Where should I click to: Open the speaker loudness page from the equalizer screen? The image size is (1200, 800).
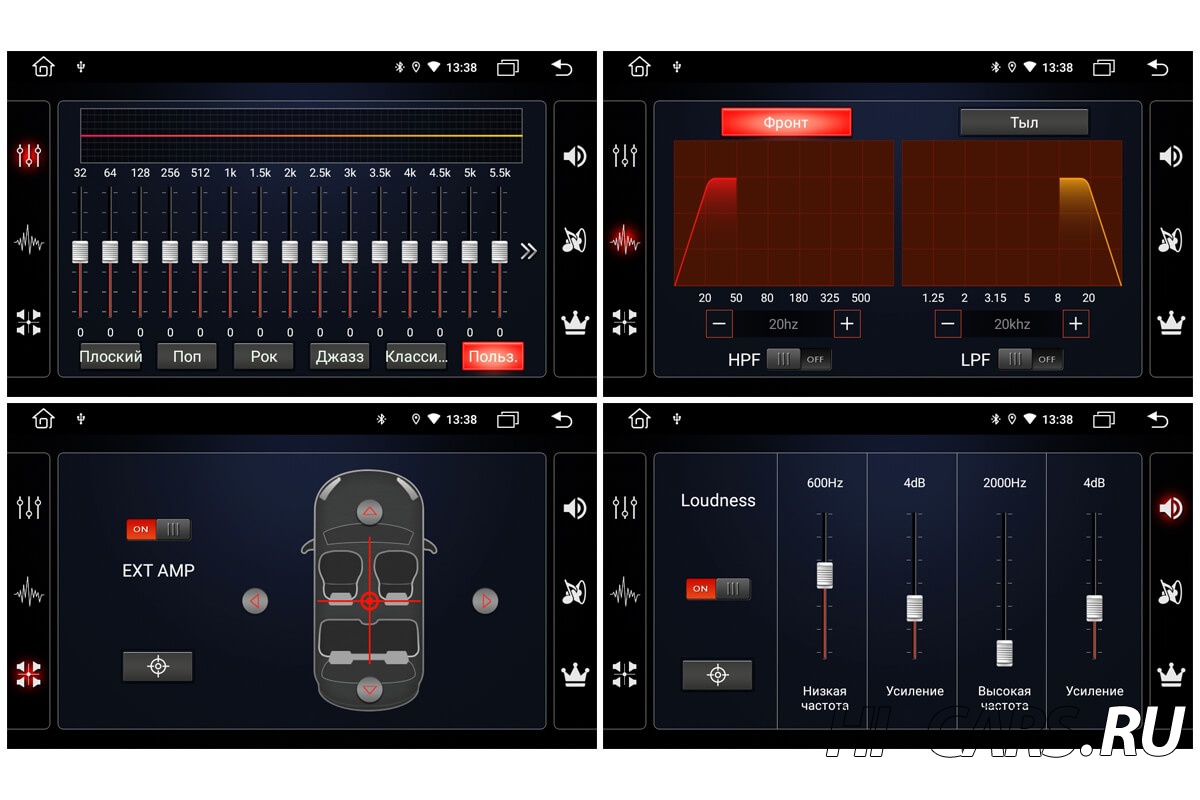[x=574, y=156]
